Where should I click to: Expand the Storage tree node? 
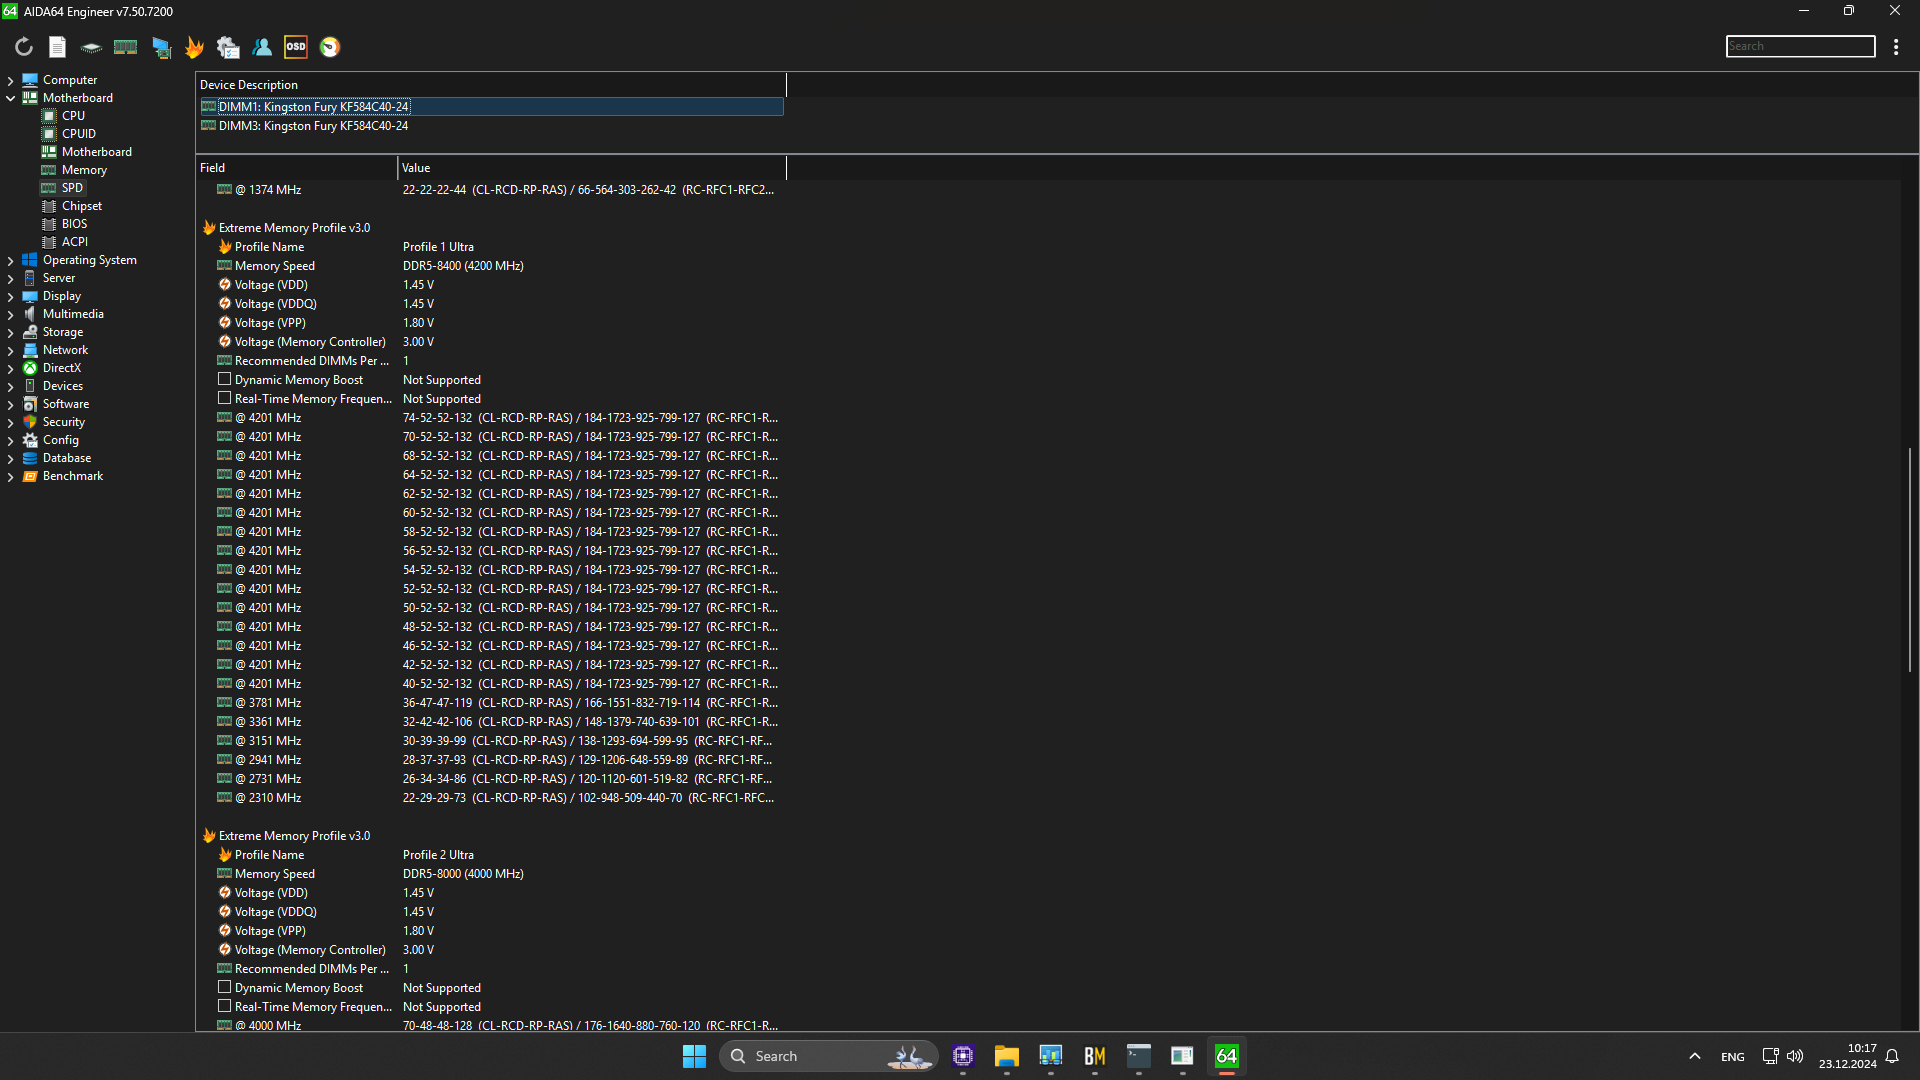click(x=10, y=332)
